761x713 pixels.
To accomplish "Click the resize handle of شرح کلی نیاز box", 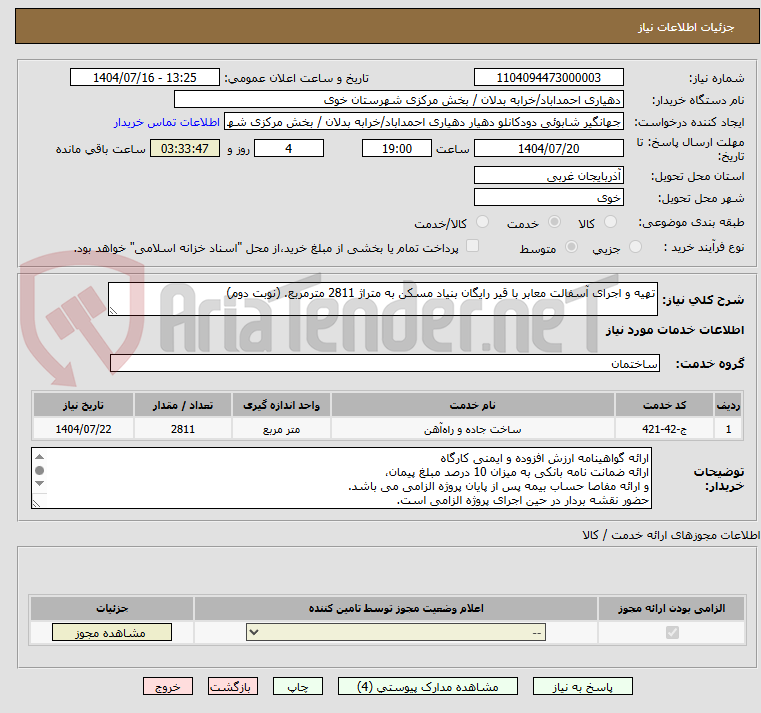I will click(113, 311).
